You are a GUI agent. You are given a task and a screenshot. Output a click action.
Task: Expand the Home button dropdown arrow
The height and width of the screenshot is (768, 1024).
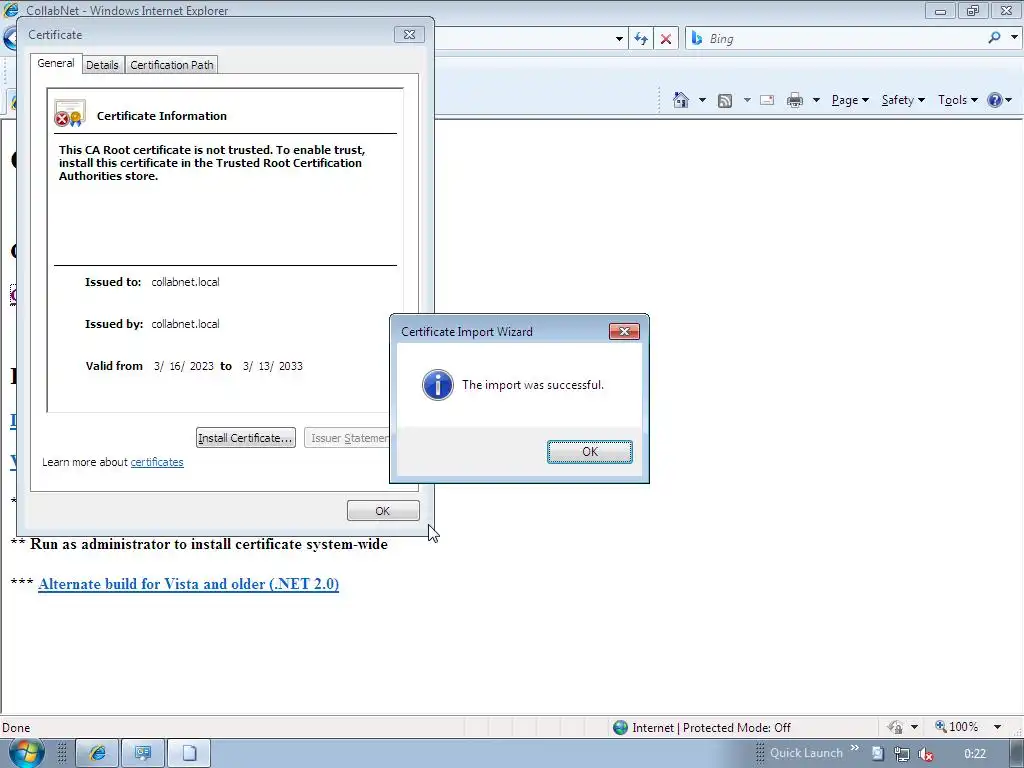tap(702, 100)
